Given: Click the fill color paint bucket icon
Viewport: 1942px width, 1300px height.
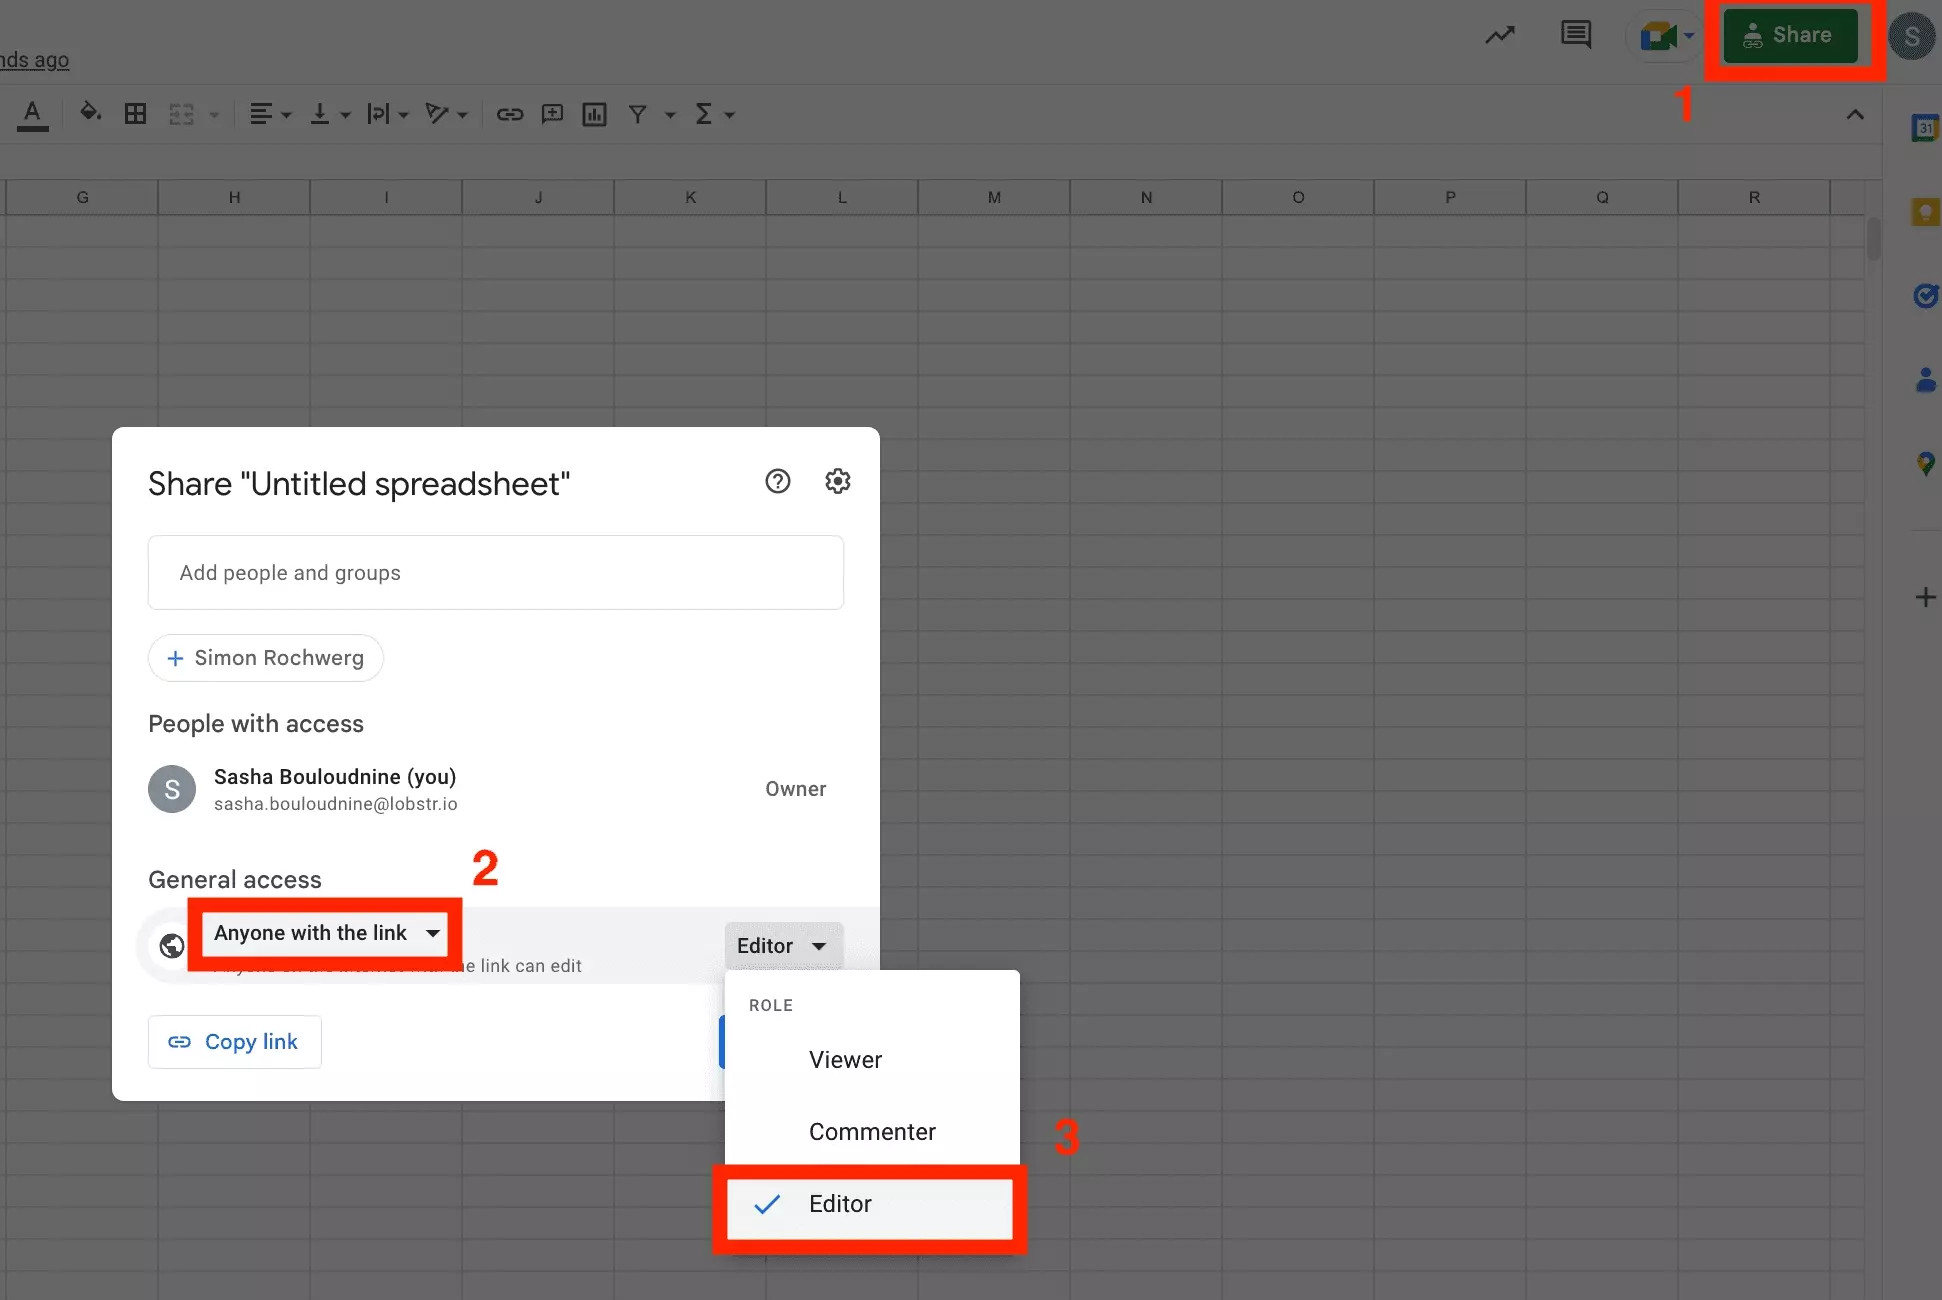Looking at the screenshot, I should [90, 113].
